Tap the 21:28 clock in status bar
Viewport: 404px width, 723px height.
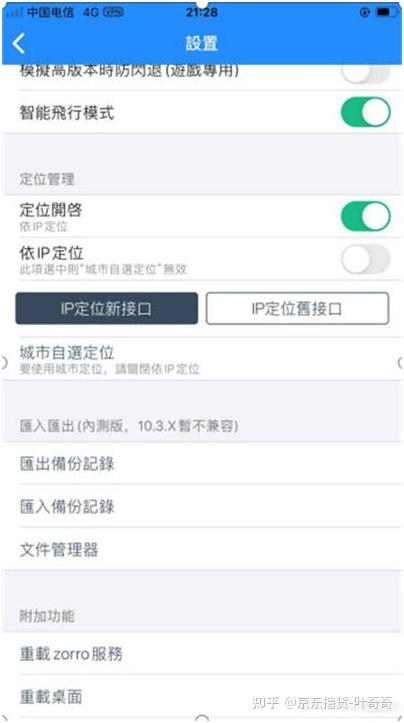pos(202,12)
